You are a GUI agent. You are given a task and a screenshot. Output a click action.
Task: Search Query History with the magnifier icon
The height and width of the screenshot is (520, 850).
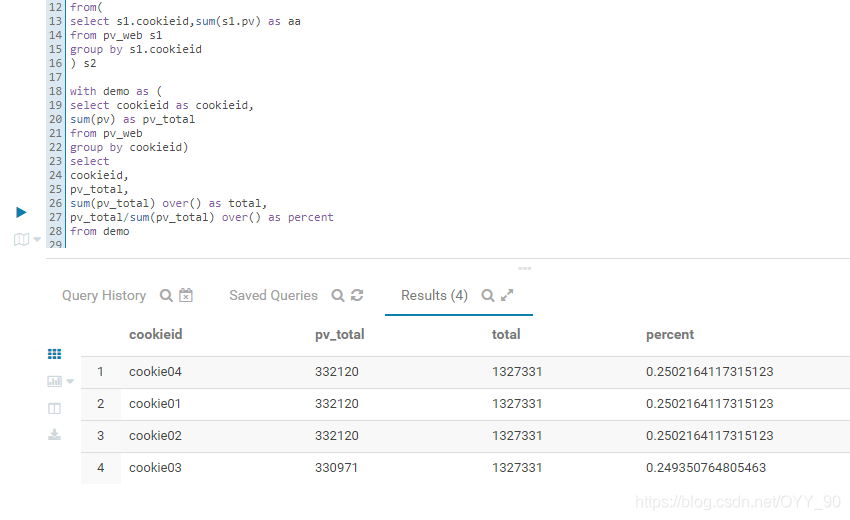point(166,296)
